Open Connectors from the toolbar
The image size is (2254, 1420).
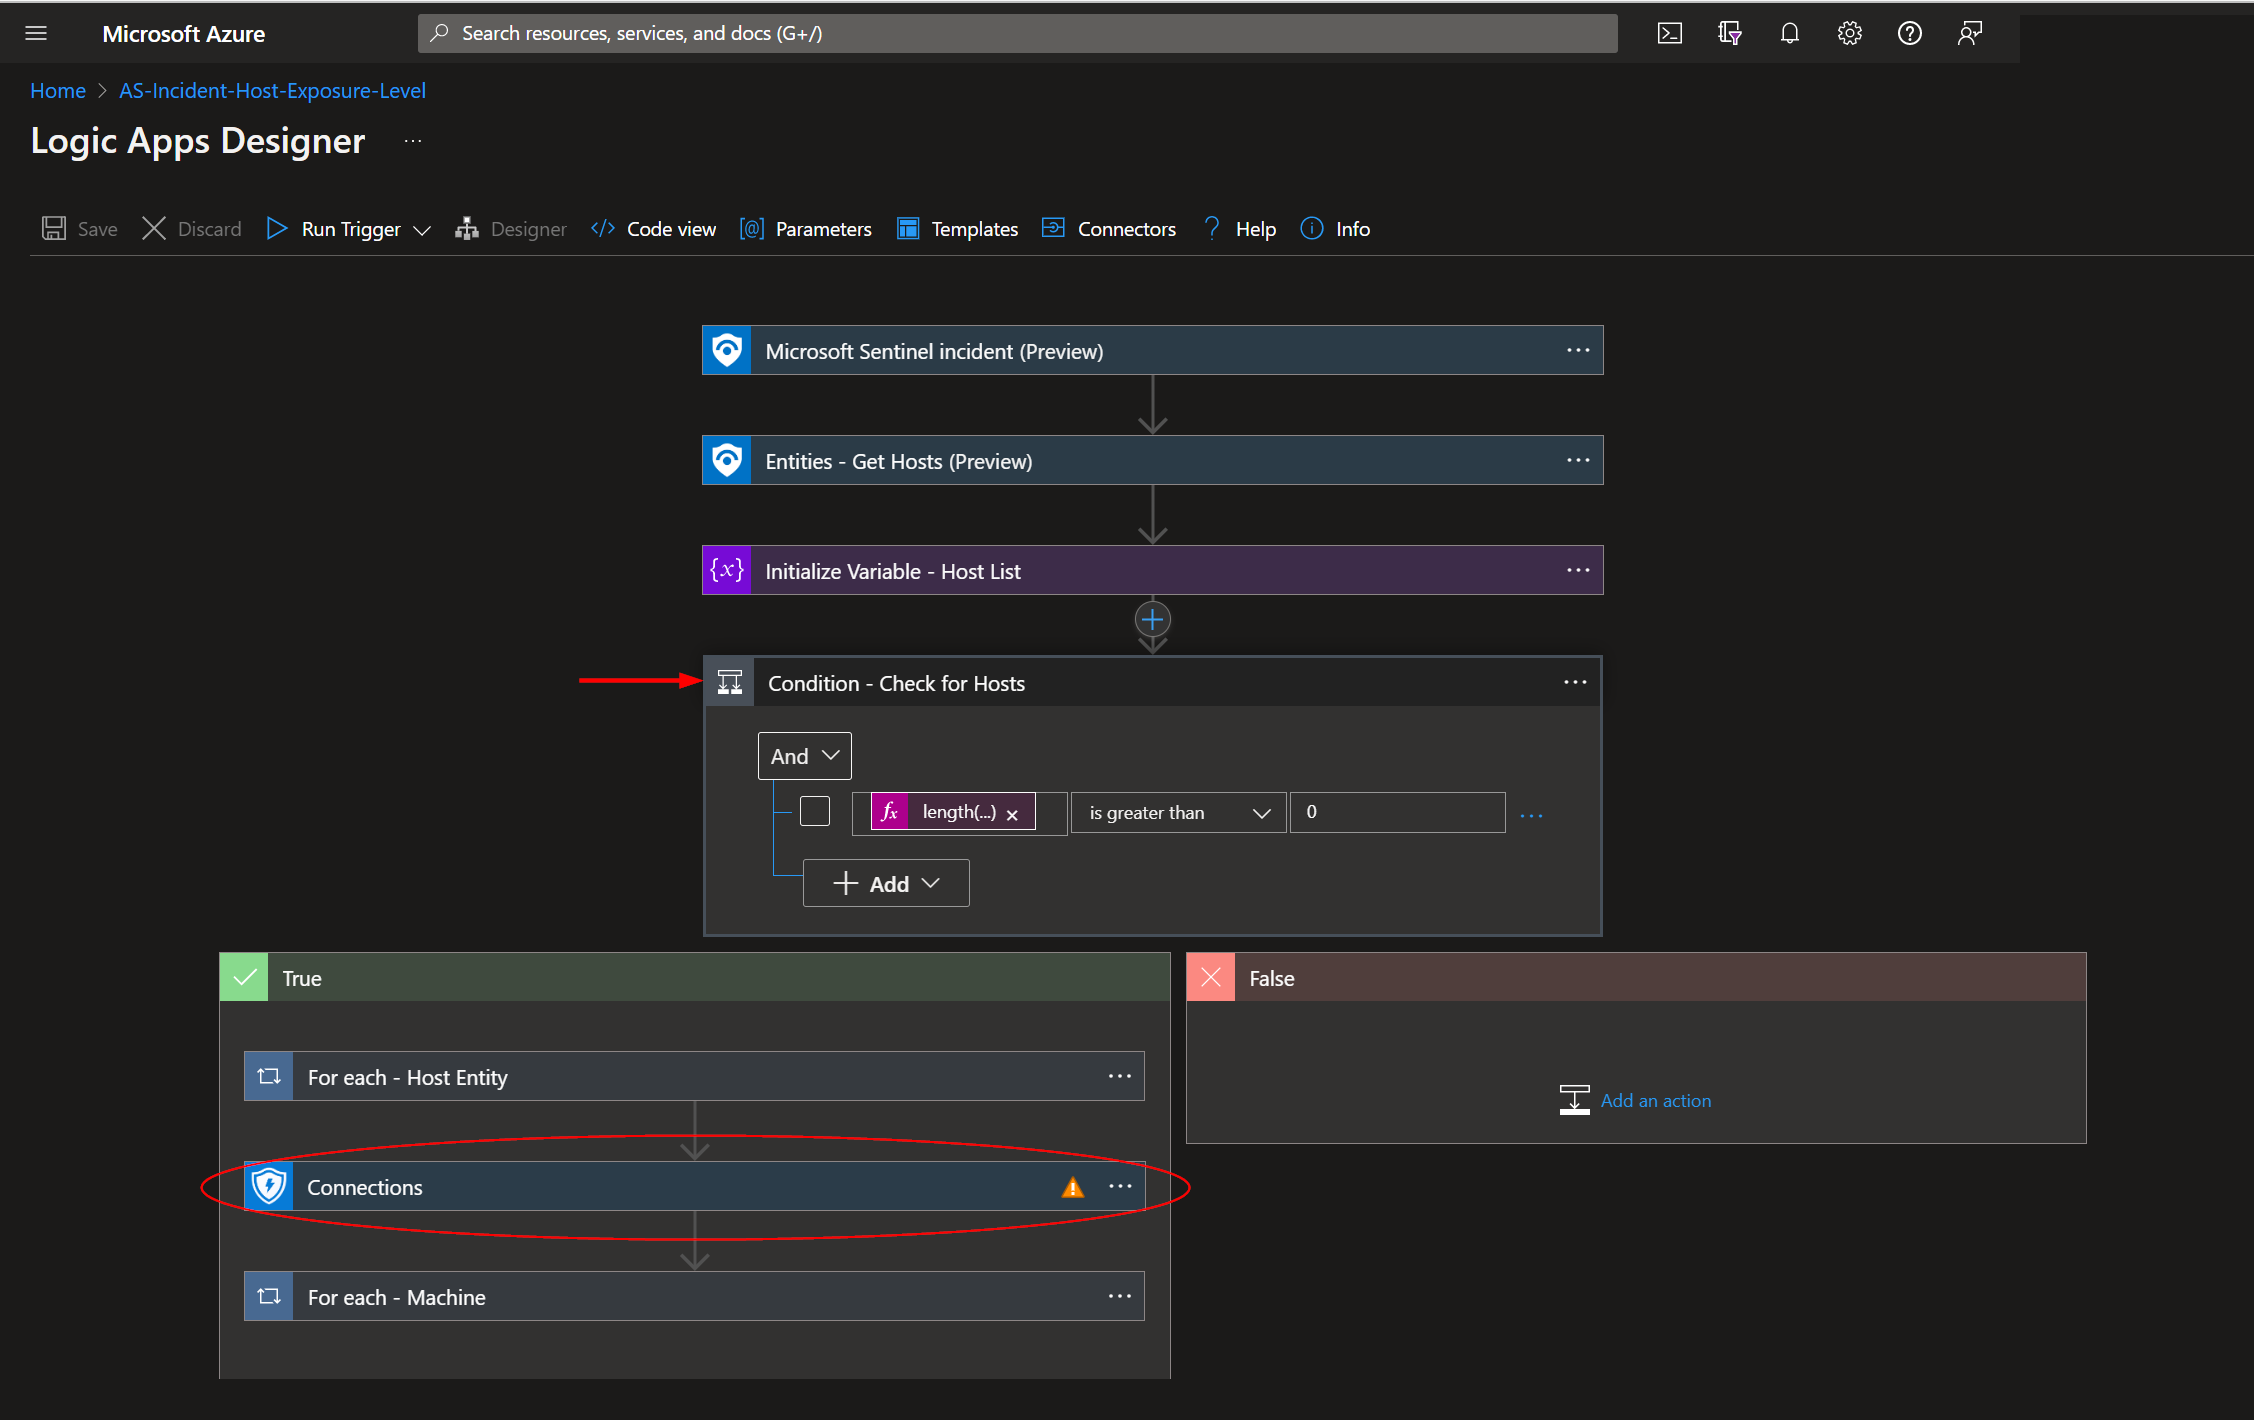click(1108, 229)
